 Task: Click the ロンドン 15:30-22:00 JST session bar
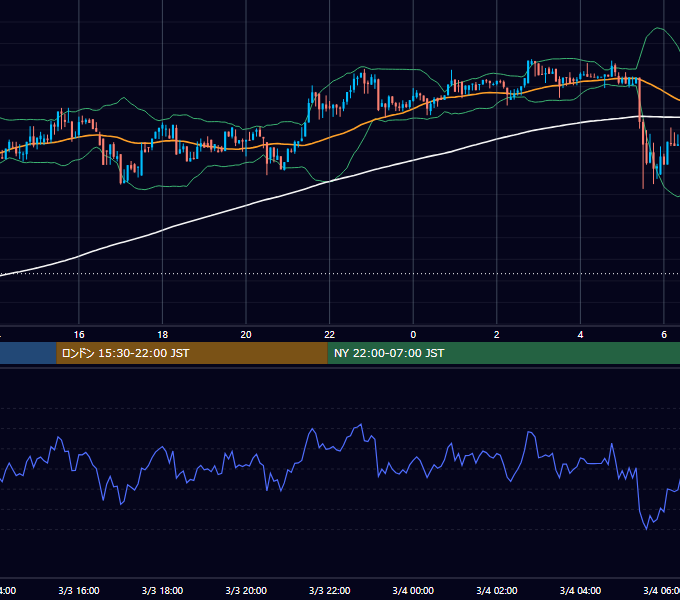pos(192,353)
